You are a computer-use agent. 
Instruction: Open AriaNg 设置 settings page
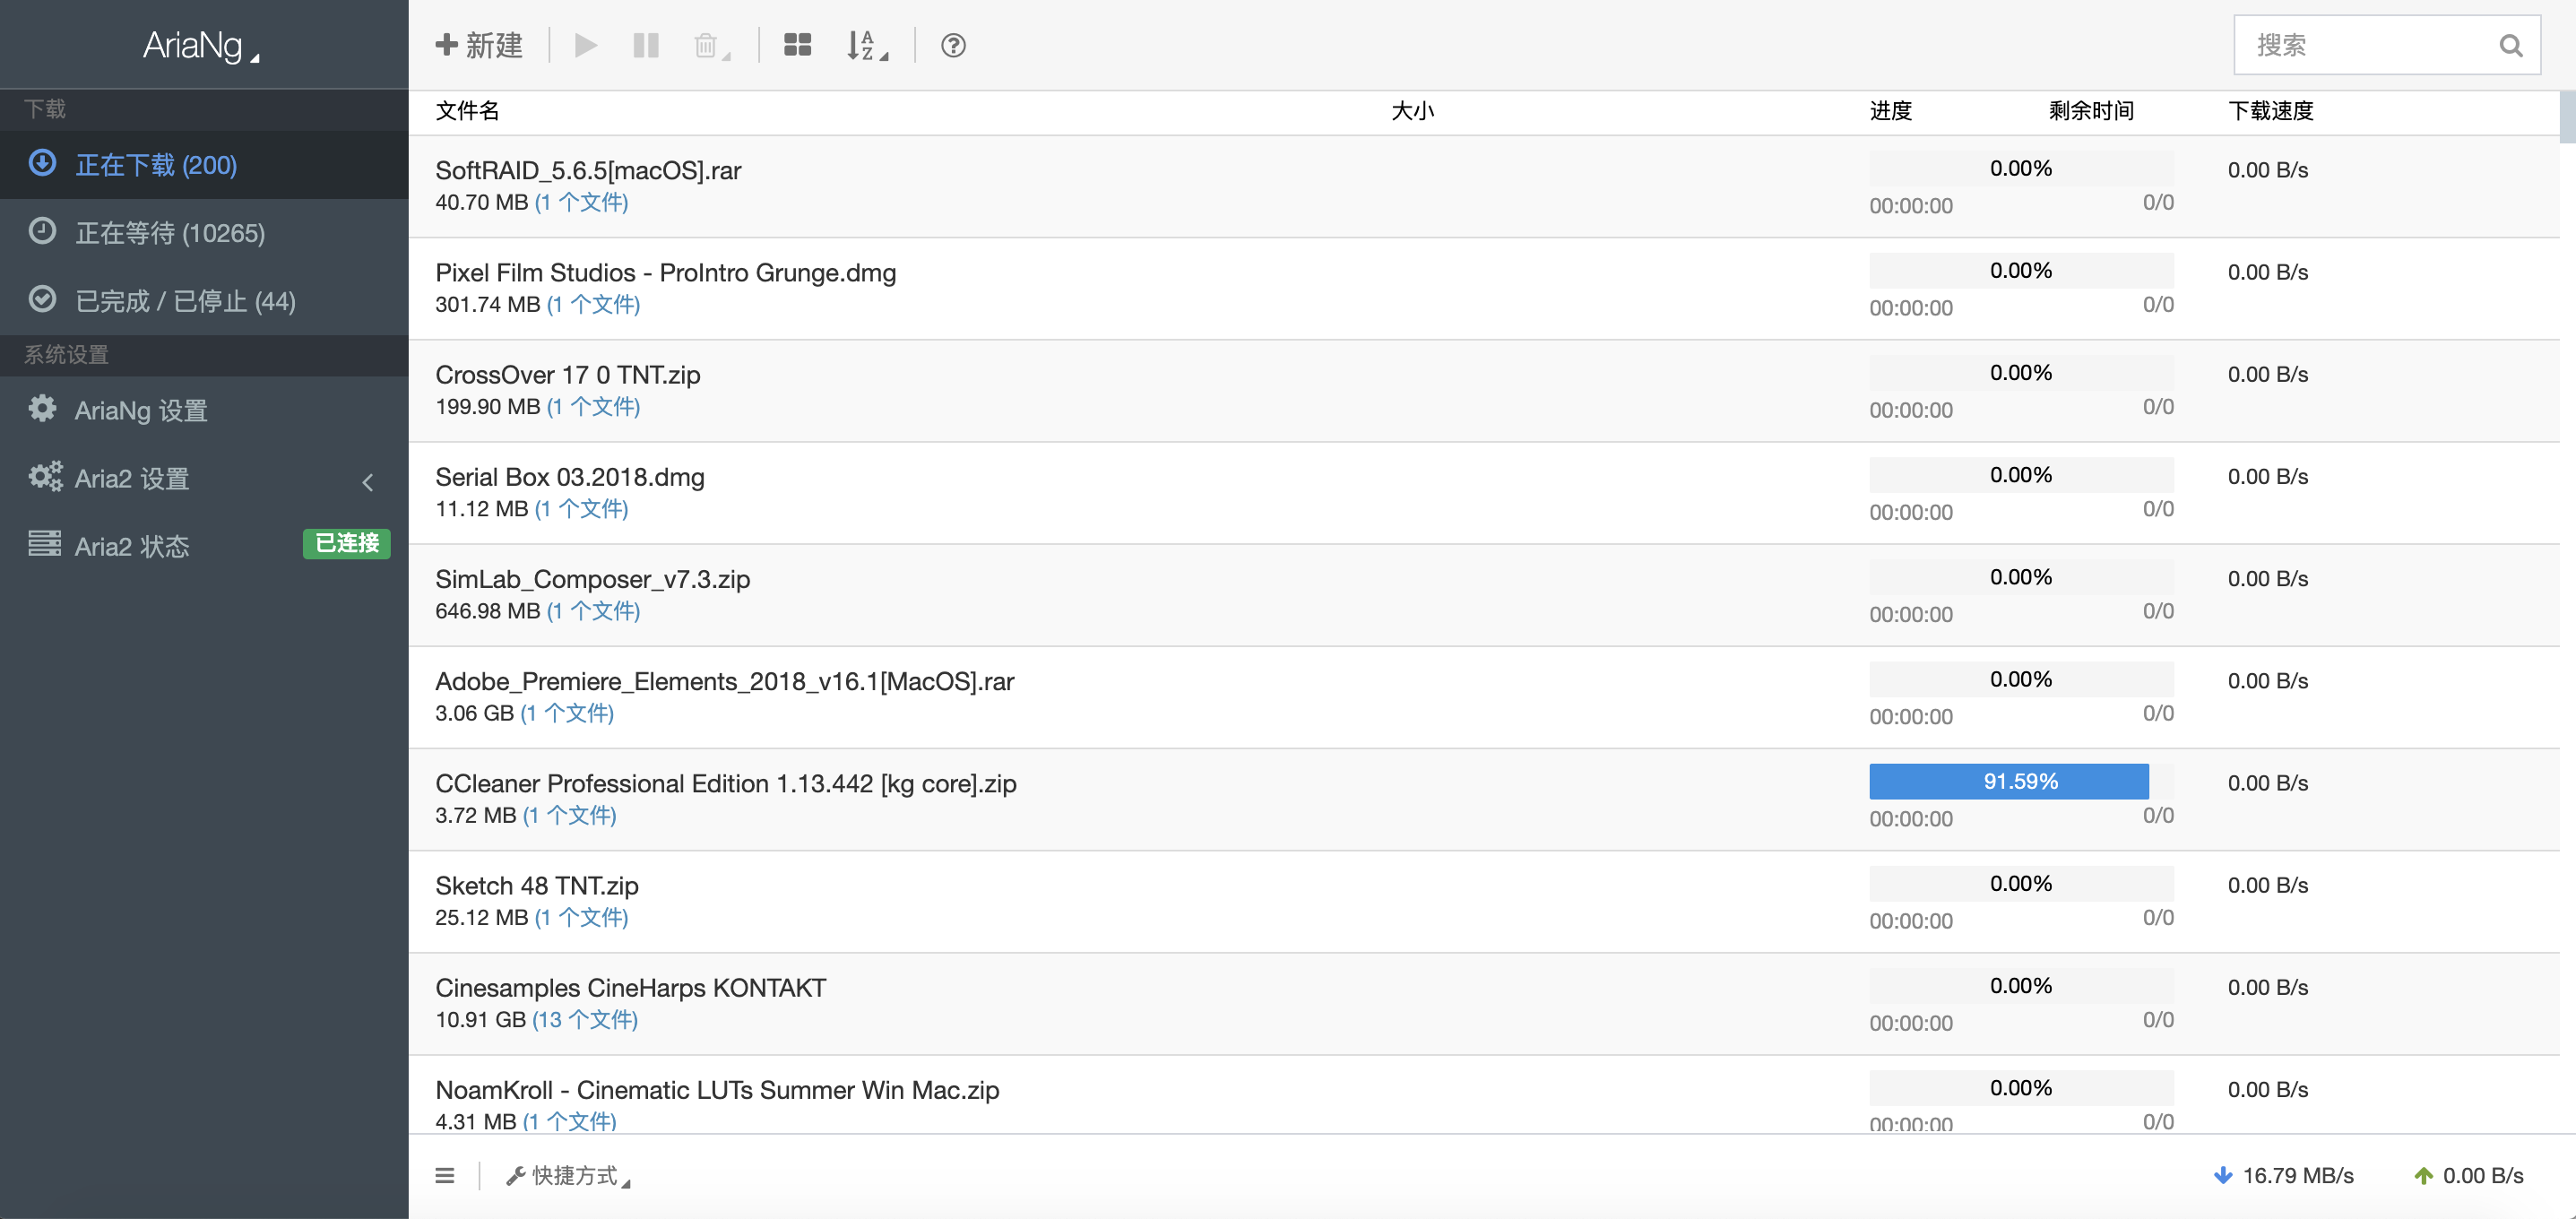coord(140,410)
